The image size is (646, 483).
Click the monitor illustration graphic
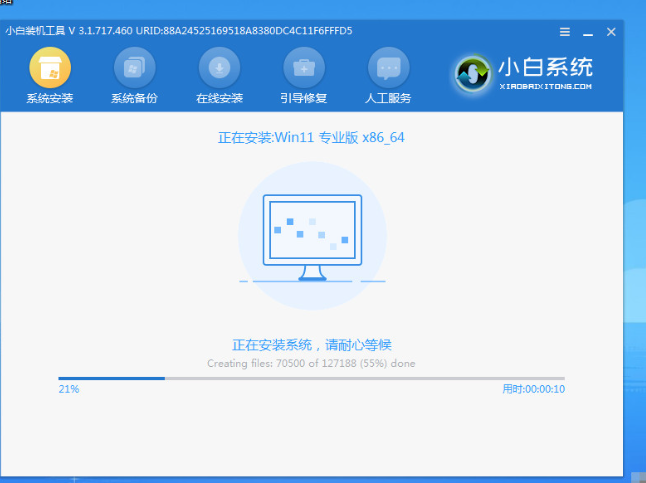[312, 238]
